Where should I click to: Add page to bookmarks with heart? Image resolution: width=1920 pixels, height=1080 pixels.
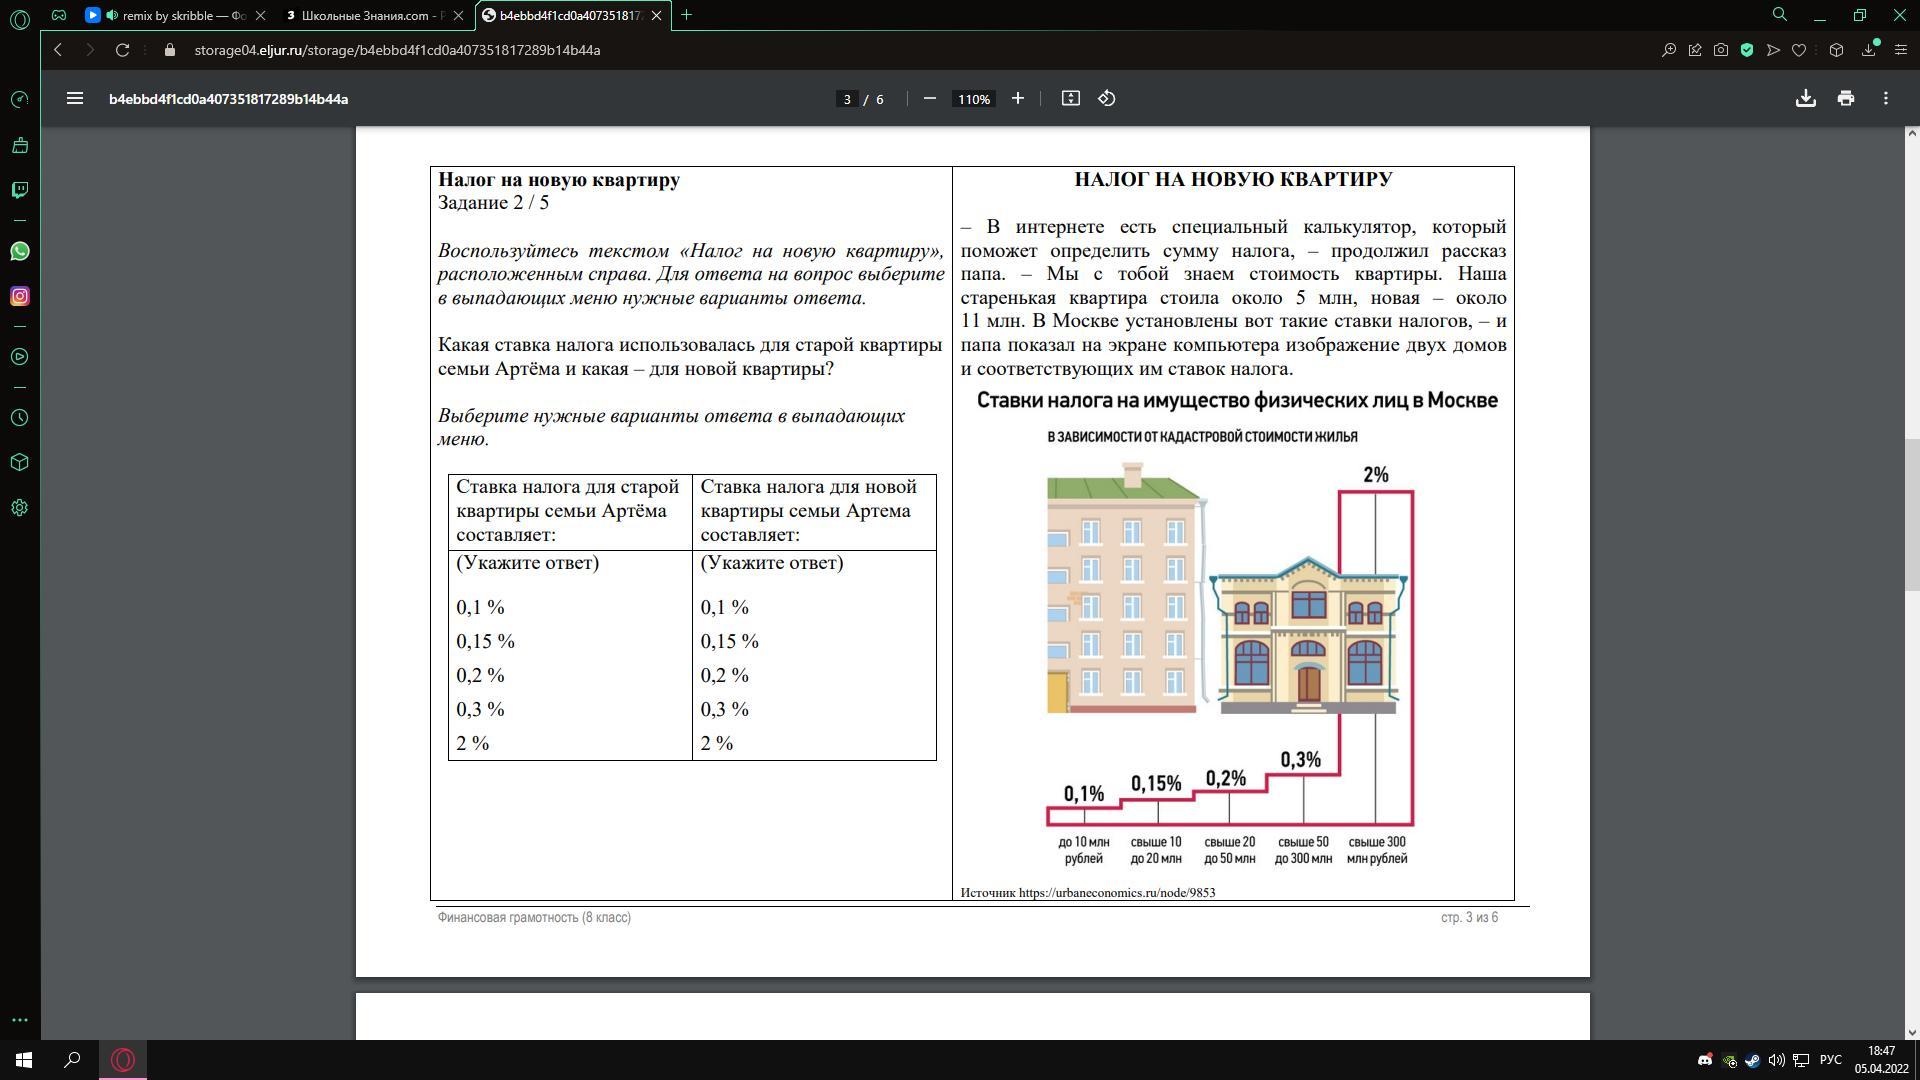click(1799, 50)
